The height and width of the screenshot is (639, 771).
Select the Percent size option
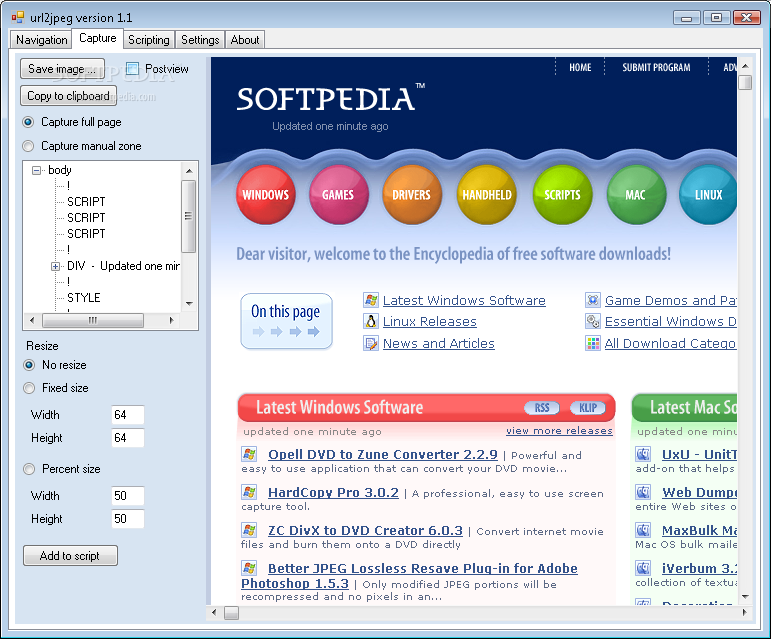(29, 469)
